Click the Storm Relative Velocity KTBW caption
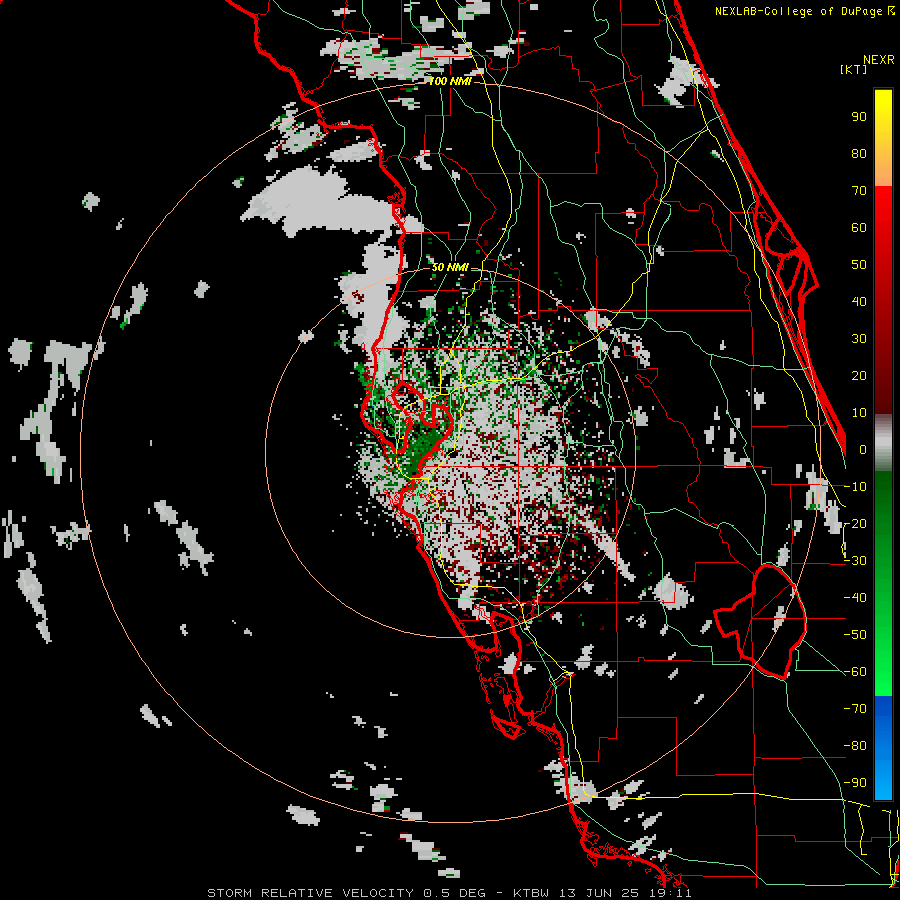This screenshot has width=900, height=900. [449, 893]
